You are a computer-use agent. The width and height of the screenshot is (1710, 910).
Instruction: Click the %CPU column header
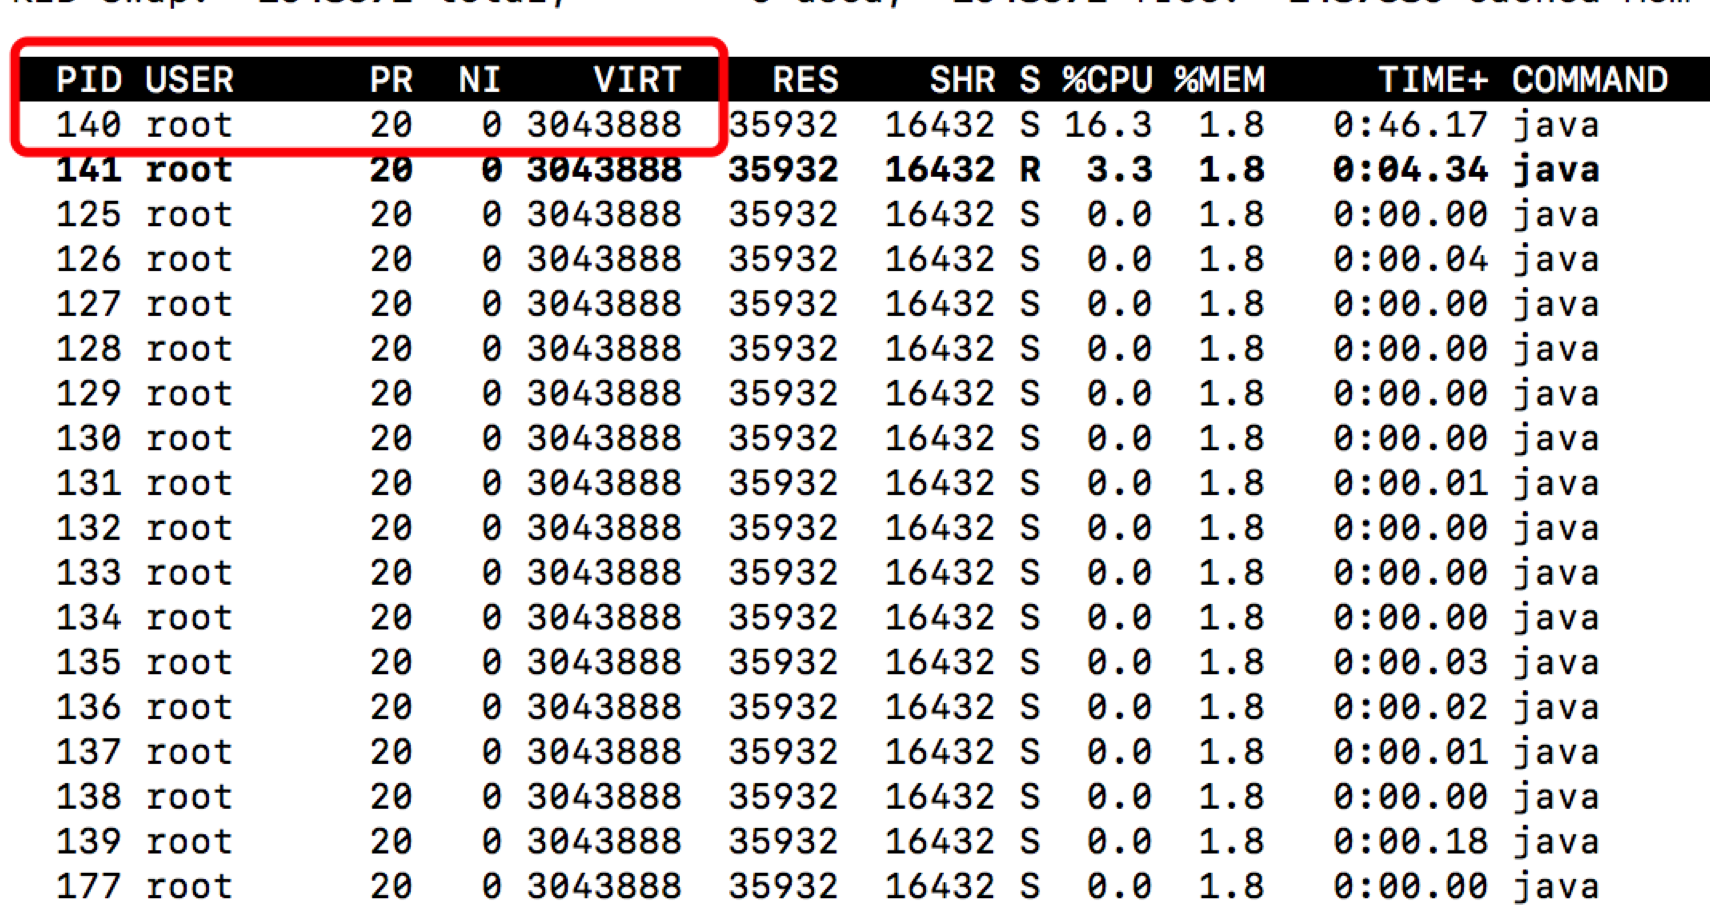pos(1107,80)
